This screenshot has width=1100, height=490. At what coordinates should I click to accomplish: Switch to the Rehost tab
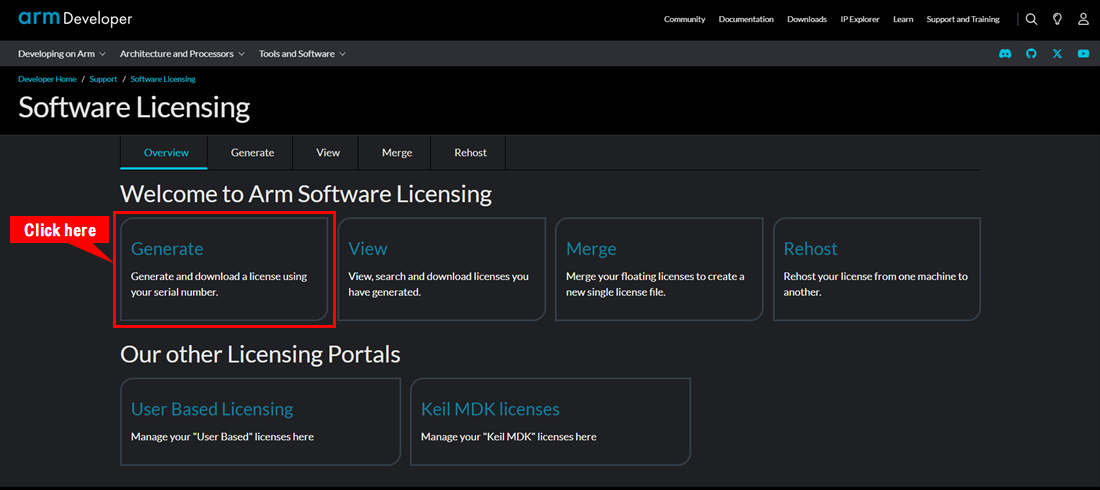coord(470,153)
